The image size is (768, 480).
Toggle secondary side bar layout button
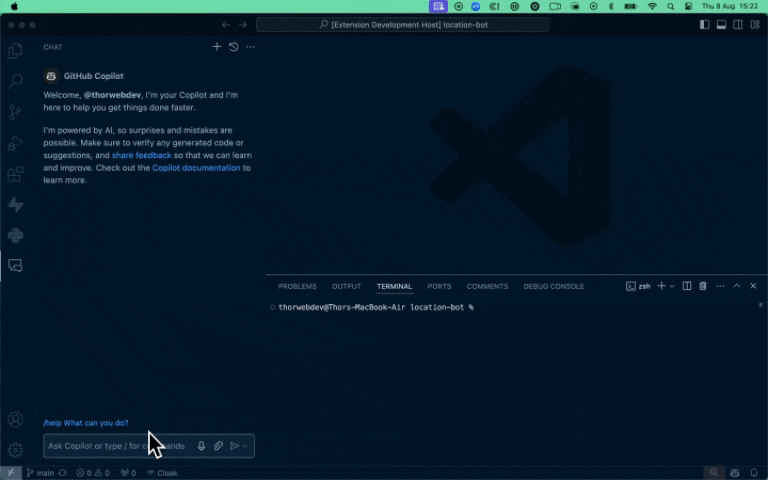pyautogui.click(x=737, y=24)
